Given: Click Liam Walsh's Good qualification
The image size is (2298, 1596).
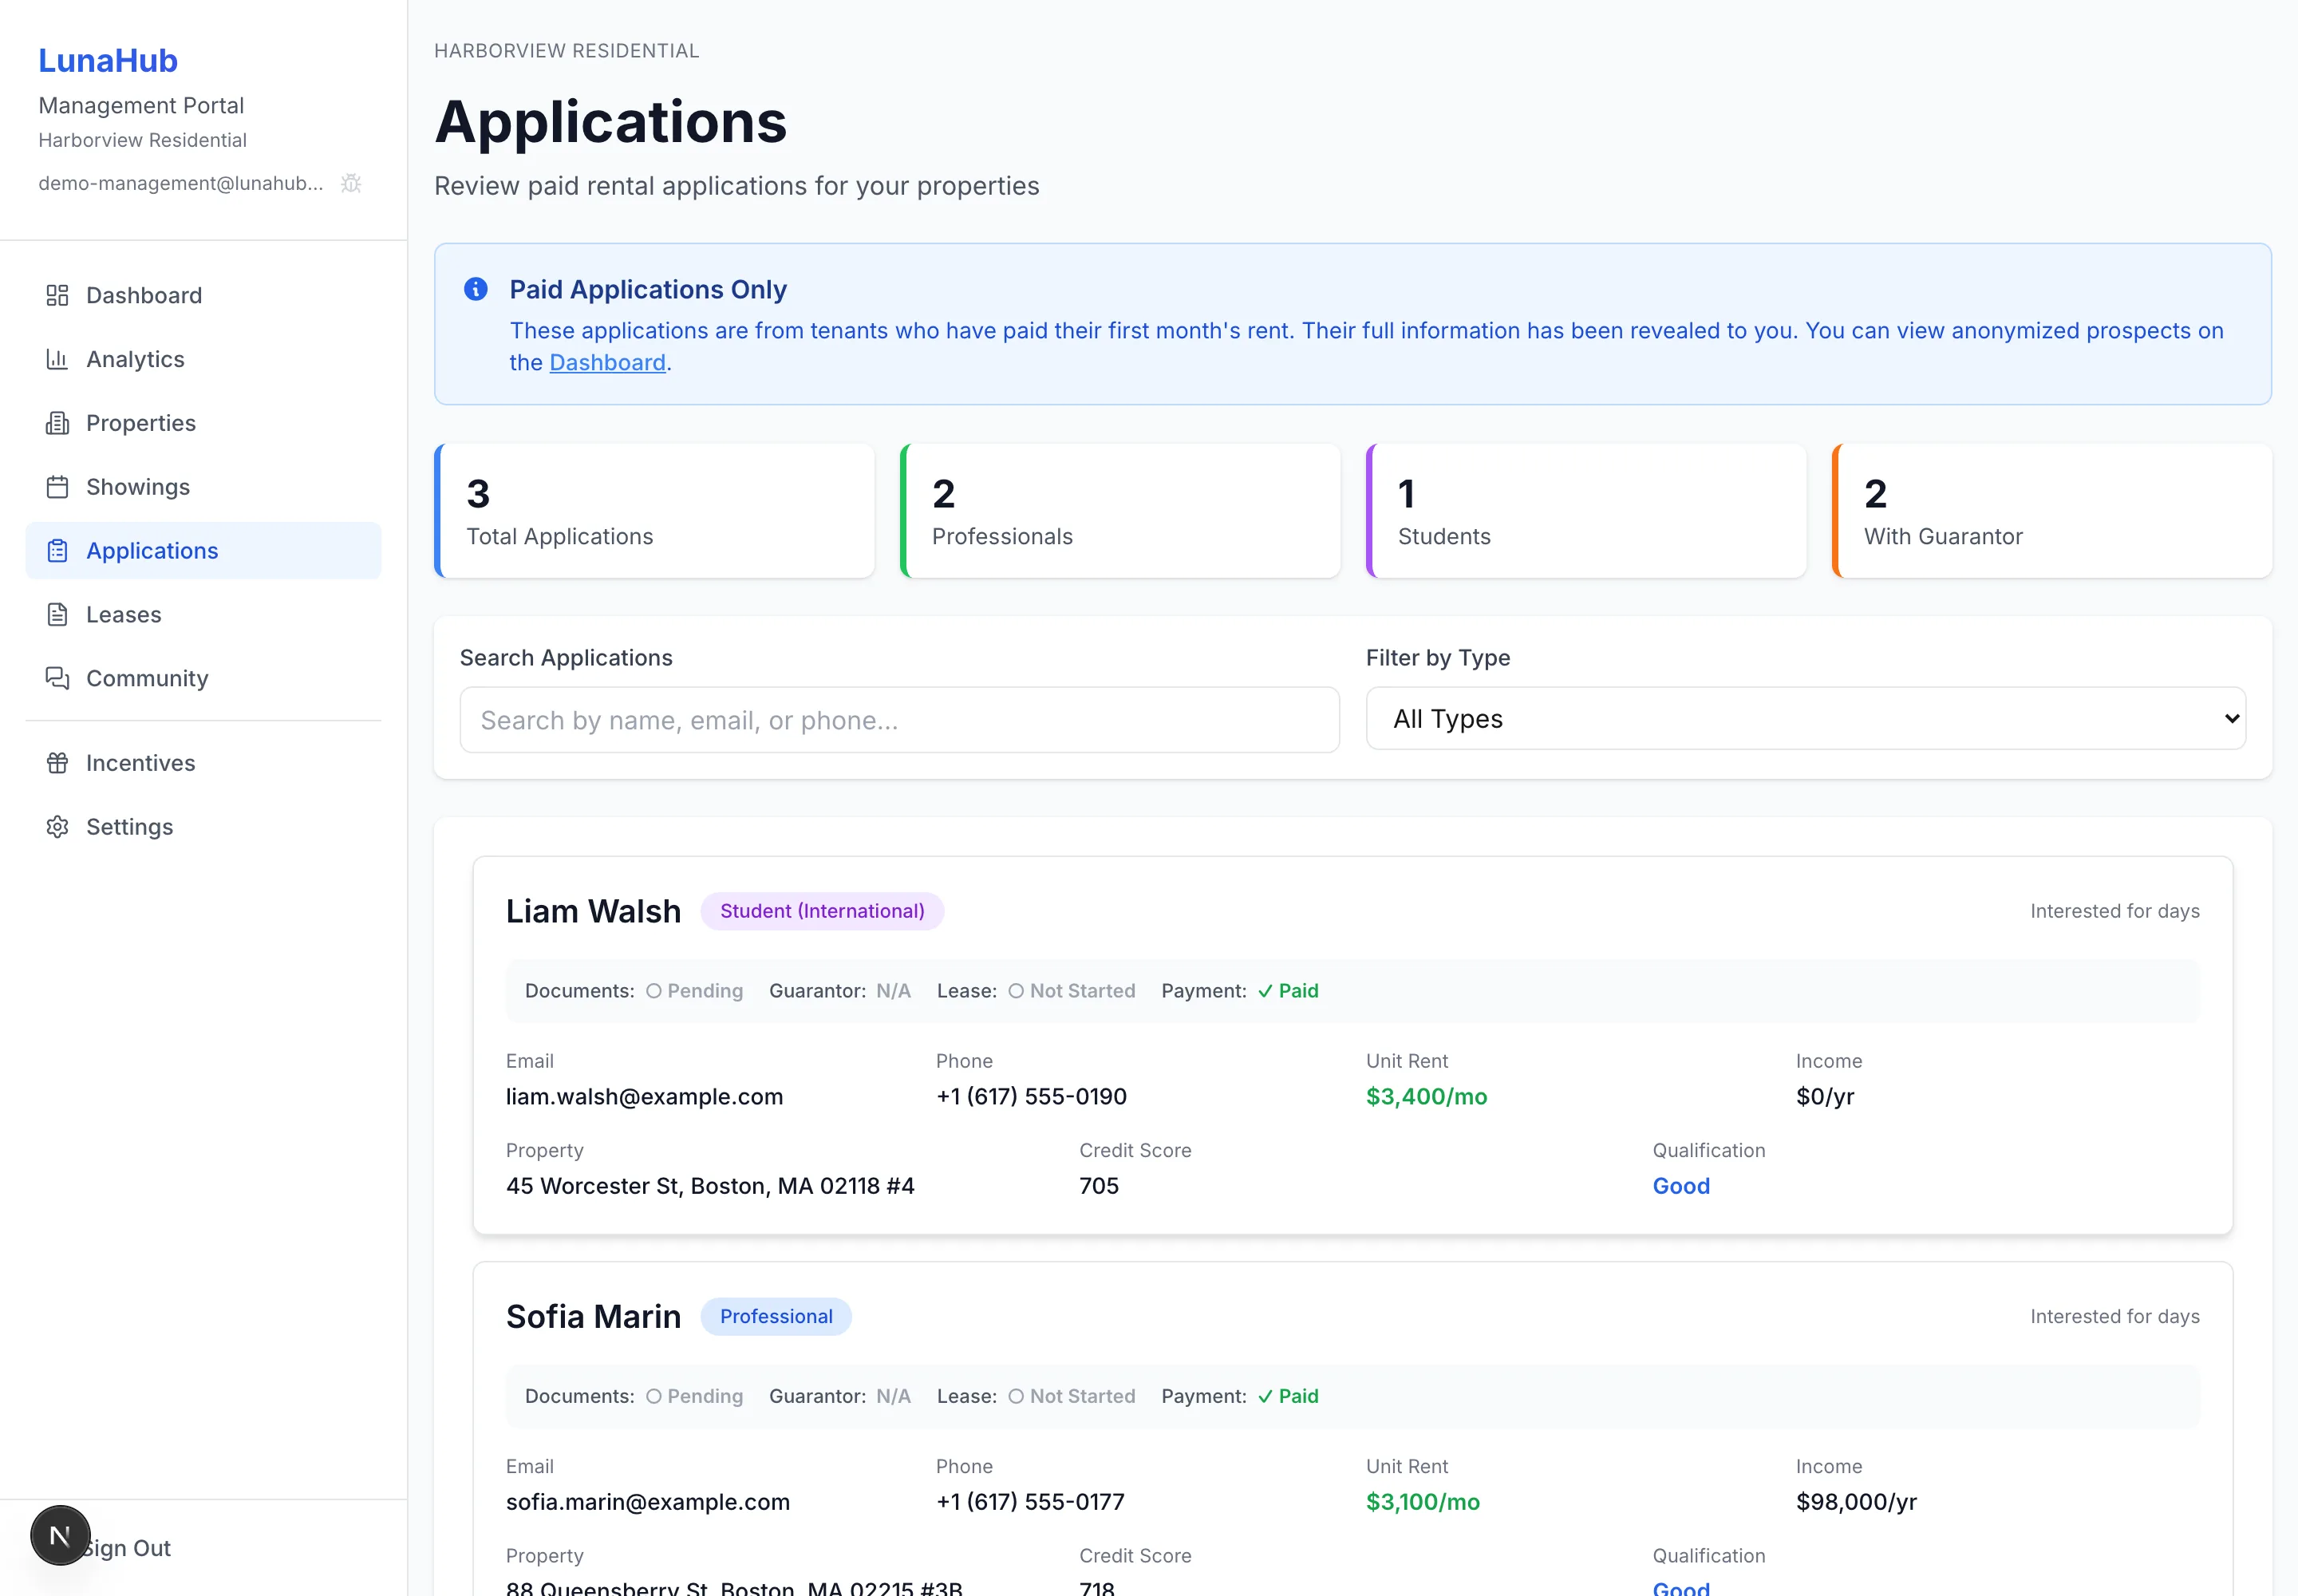Looking at the screenshot, I should [1681, 1186].
